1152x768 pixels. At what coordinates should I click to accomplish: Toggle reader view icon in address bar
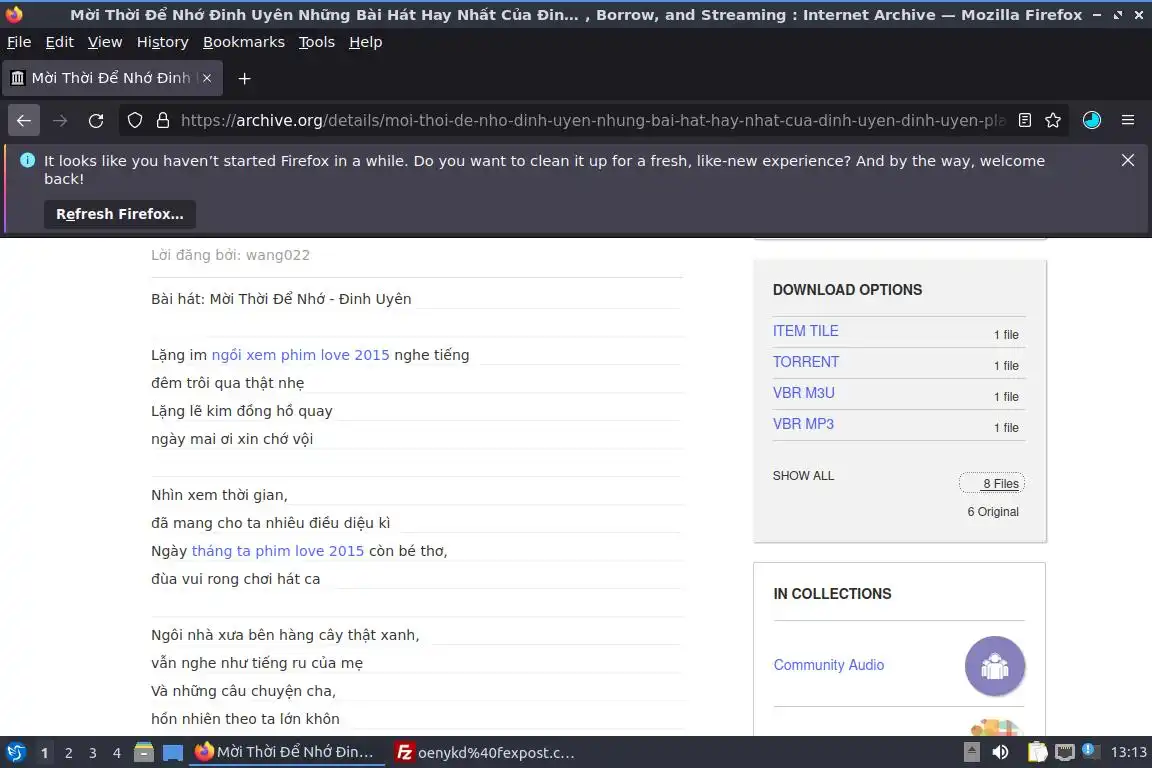coord(1025,121)
